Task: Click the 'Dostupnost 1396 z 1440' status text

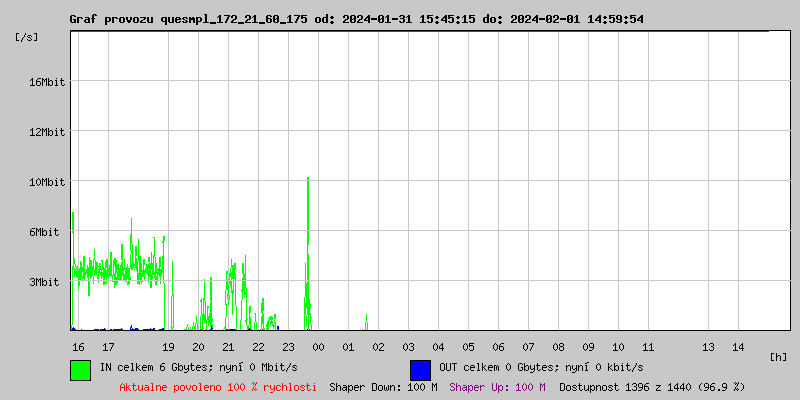Action: pos(652,386)
